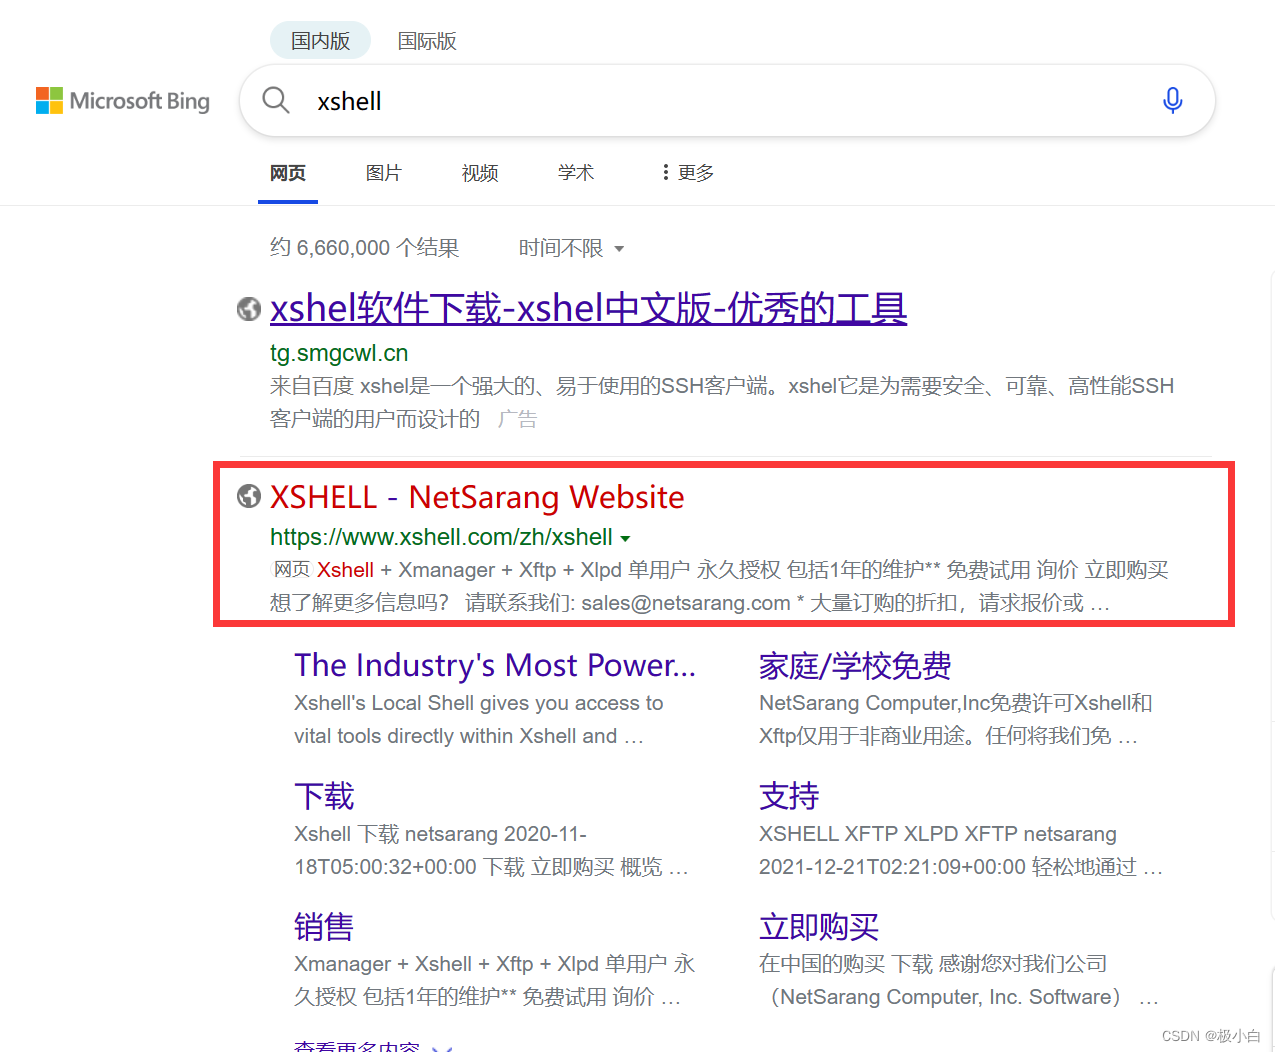Screen dimensions: 1275x1052
Task: Click globe icon beside XSHELL NetSarang result
Action: pyautogui.click(x=249, y=496)
